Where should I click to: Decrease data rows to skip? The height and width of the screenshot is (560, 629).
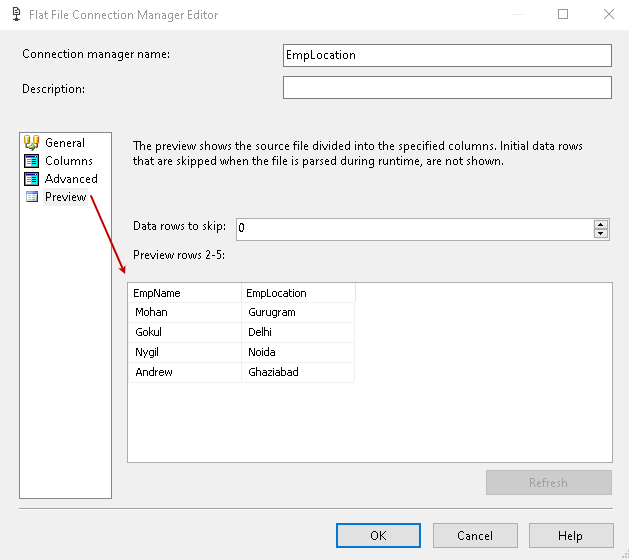click(x=601, y=234)
